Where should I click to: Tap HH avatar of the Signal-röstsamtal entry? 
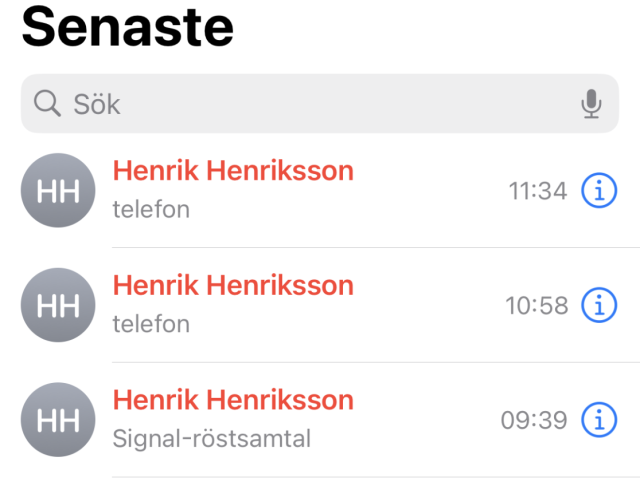click(58, 420)
